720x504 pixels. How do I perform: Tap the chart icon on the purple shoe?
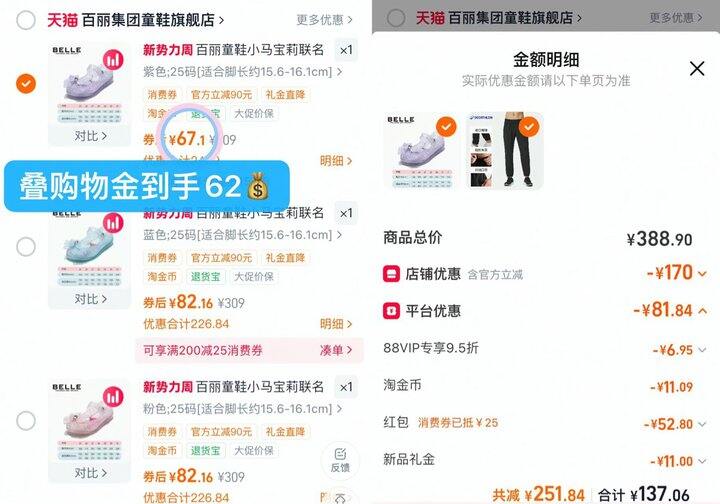coord(113,60)
